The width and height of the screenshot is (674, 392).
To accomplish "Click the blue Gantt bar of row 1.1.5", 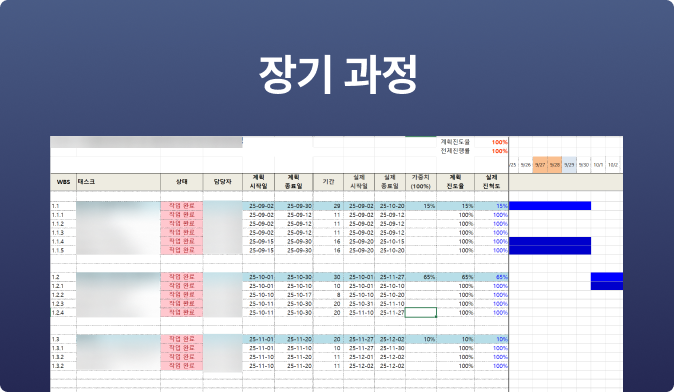I will pyautogui.click(x=550, y=250).
